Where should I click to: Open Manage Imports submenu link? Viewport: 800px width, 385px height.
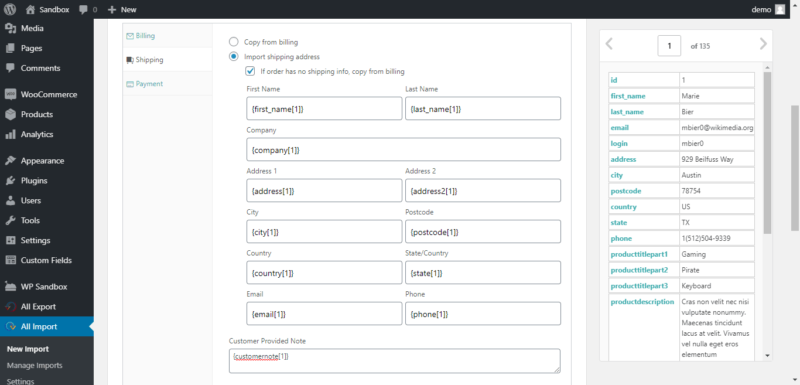(x=35, y=366)
